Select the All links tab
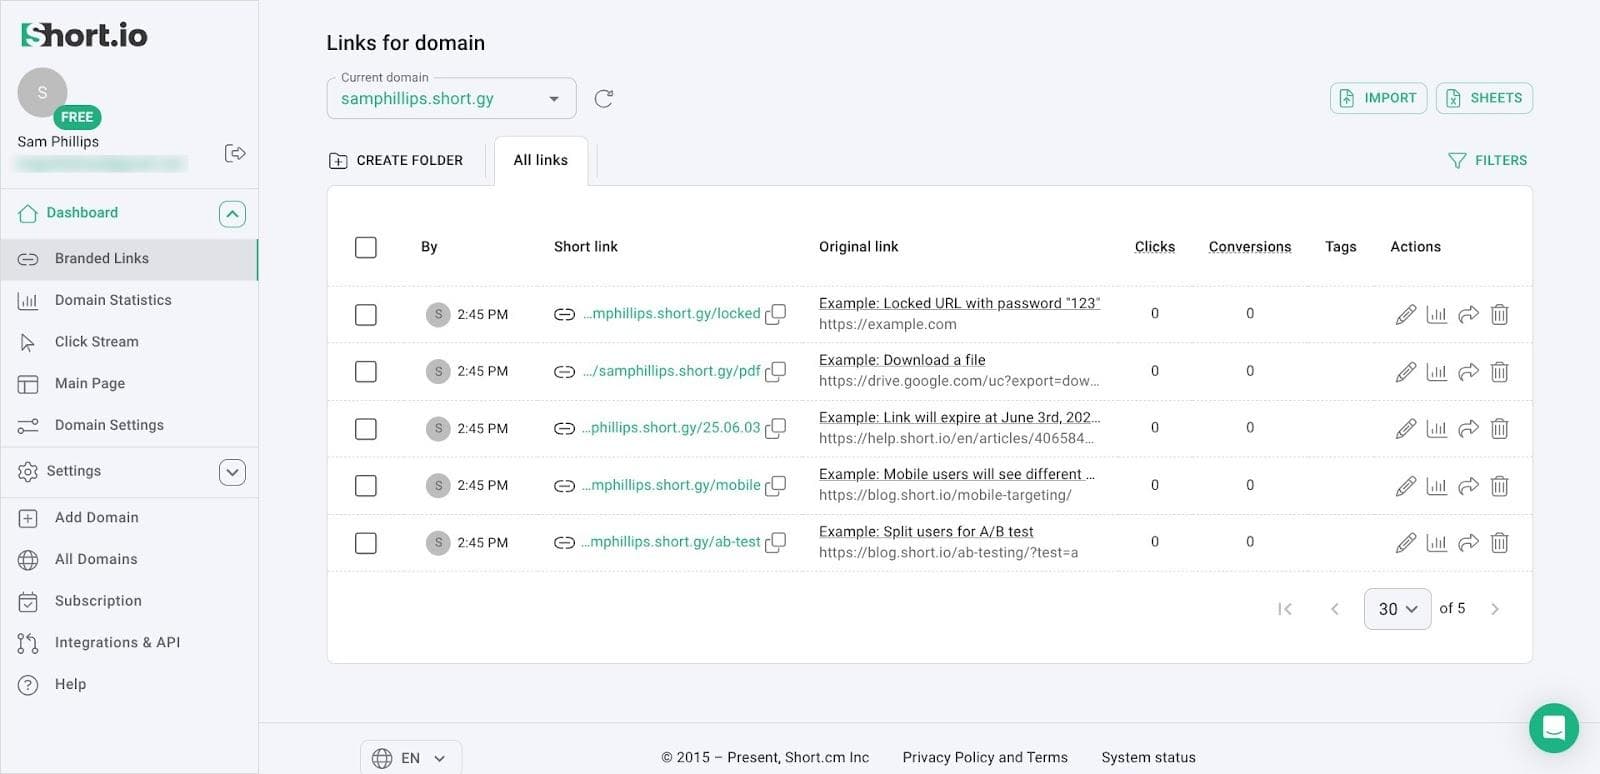1600x774 pixels. tap(541, 160)
